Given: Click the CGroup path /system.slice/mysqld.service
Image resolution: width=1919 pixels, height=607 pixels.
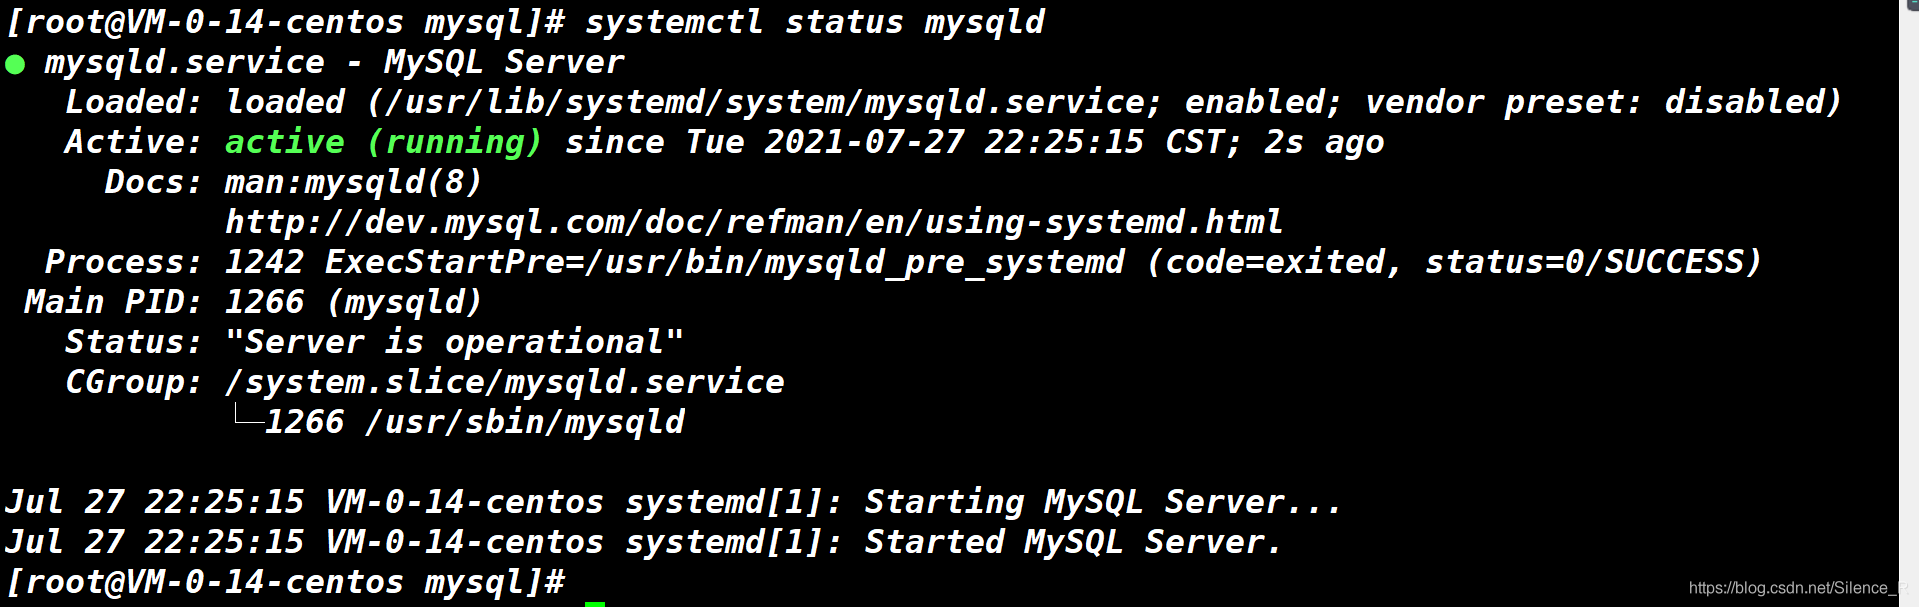Looking at the screenshot, I should click(505, 382).
